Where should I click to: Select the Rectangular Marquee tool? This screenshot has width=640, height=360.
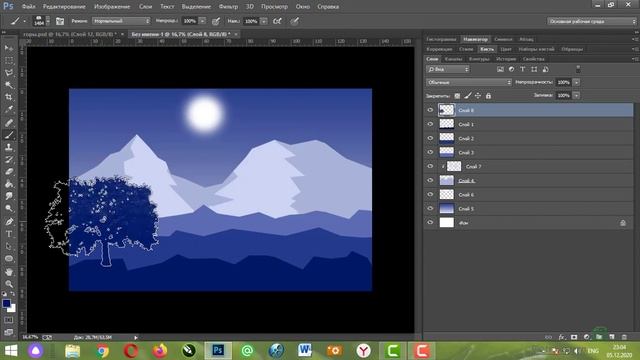(x=9, y=60)
